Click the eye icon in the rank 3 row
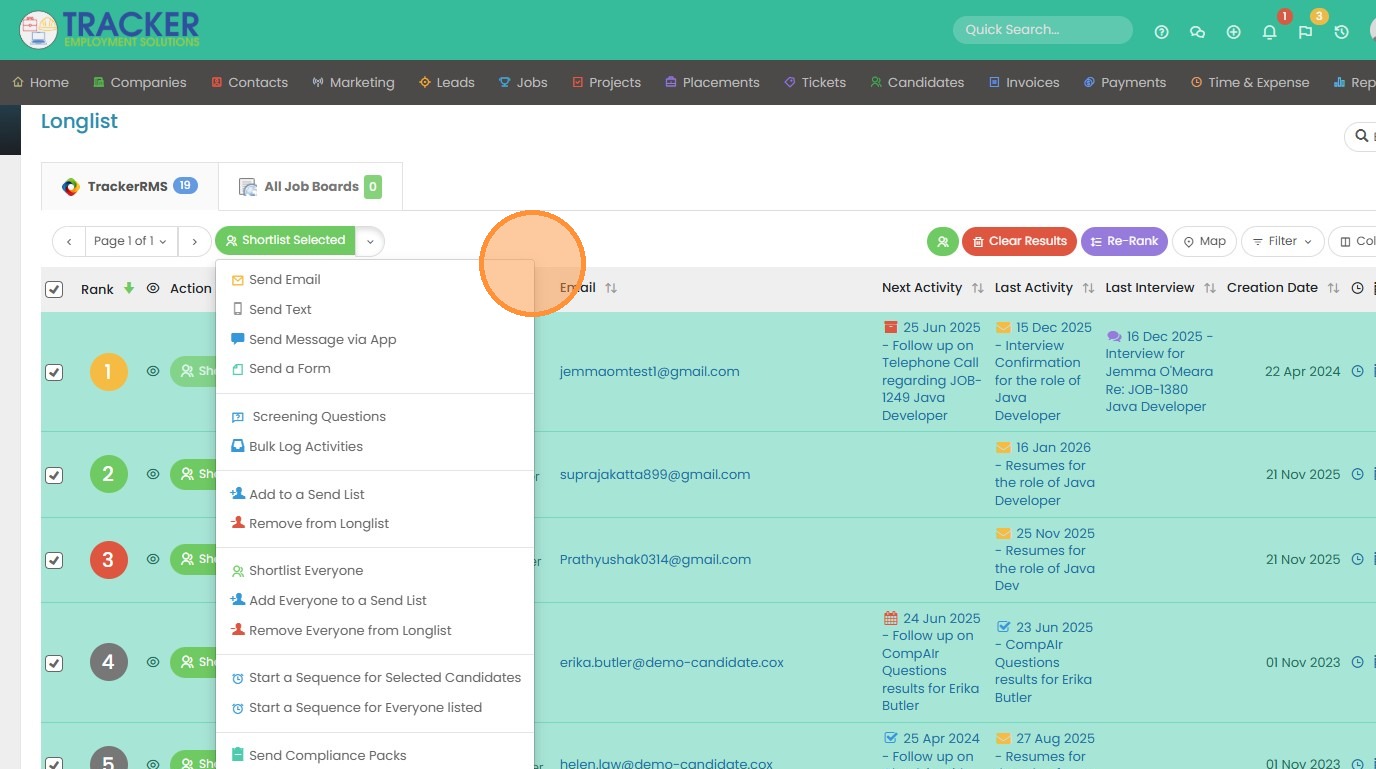1376x769 pixels. (x=153, y=559)
